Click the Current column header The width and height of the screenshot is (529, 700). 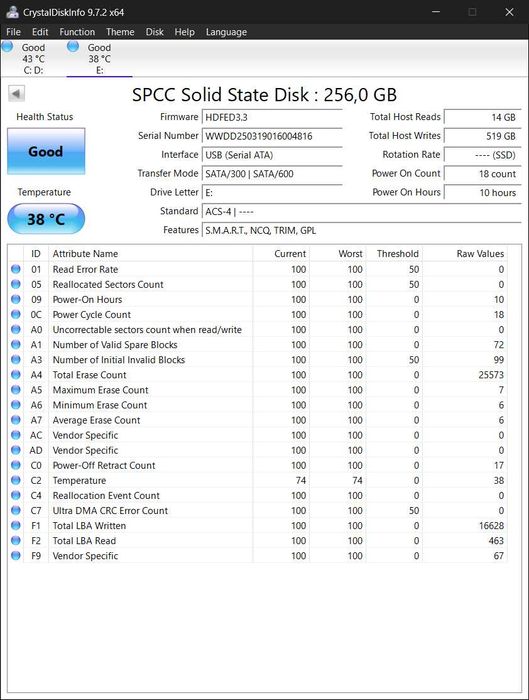[281, 254]
